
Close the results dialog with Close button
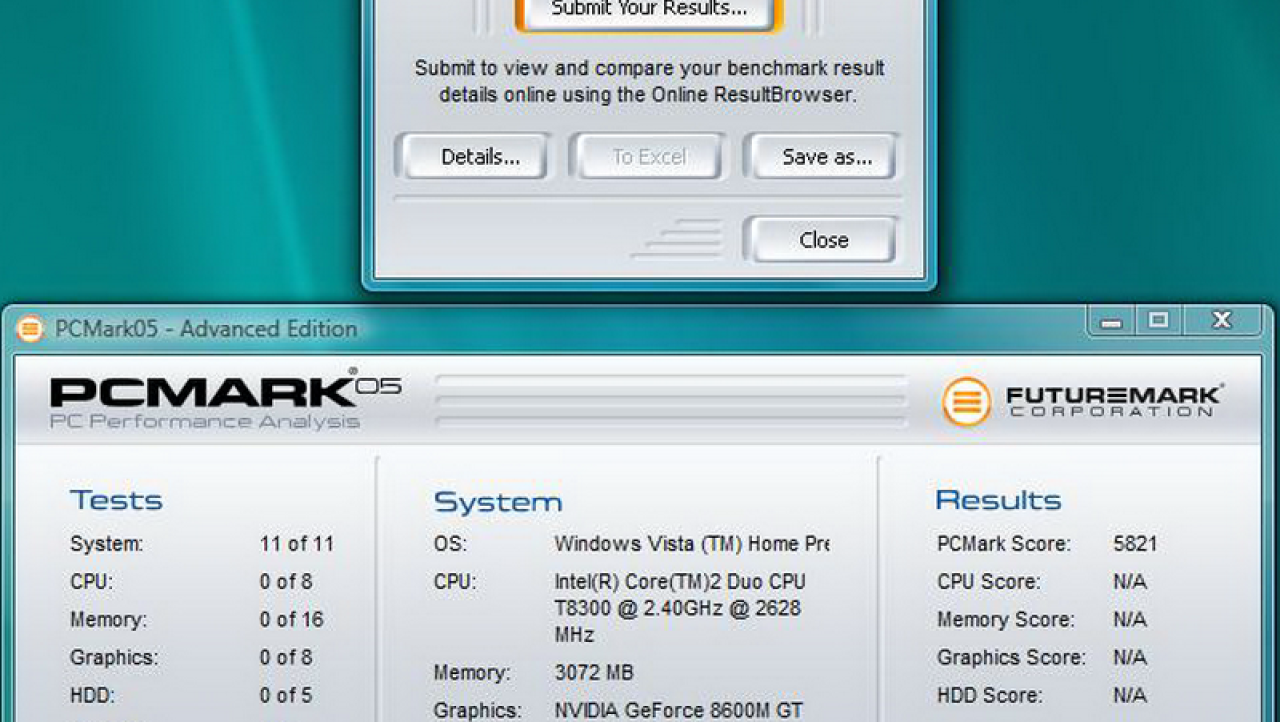(x=823, y=240)
